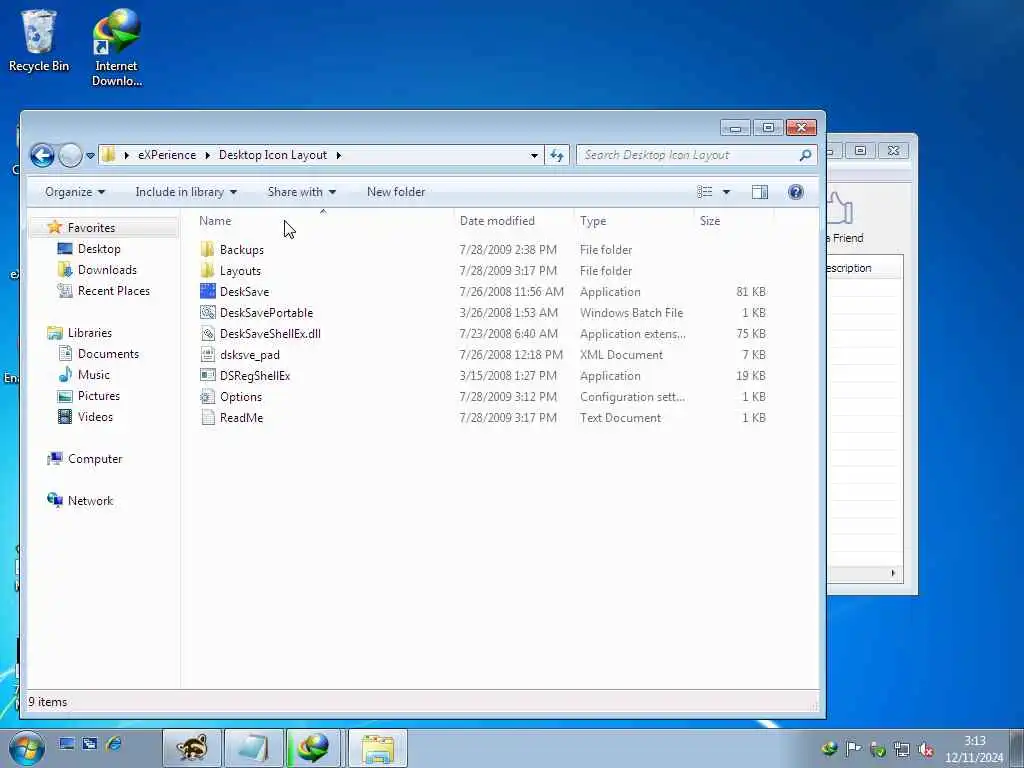1024x768 pixels.
Task: Select Network in navigation pane
Action: tap(90, 501)
